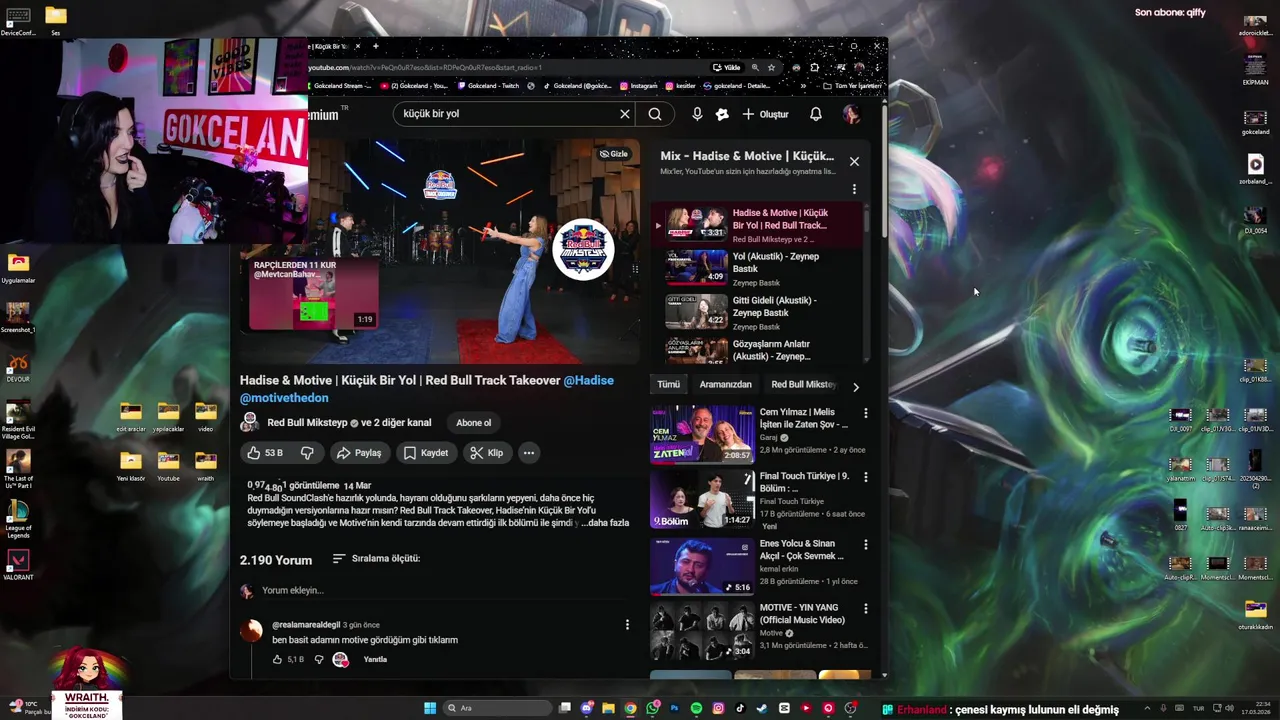Clear the search text with the X icon

(x=625, y=114)
